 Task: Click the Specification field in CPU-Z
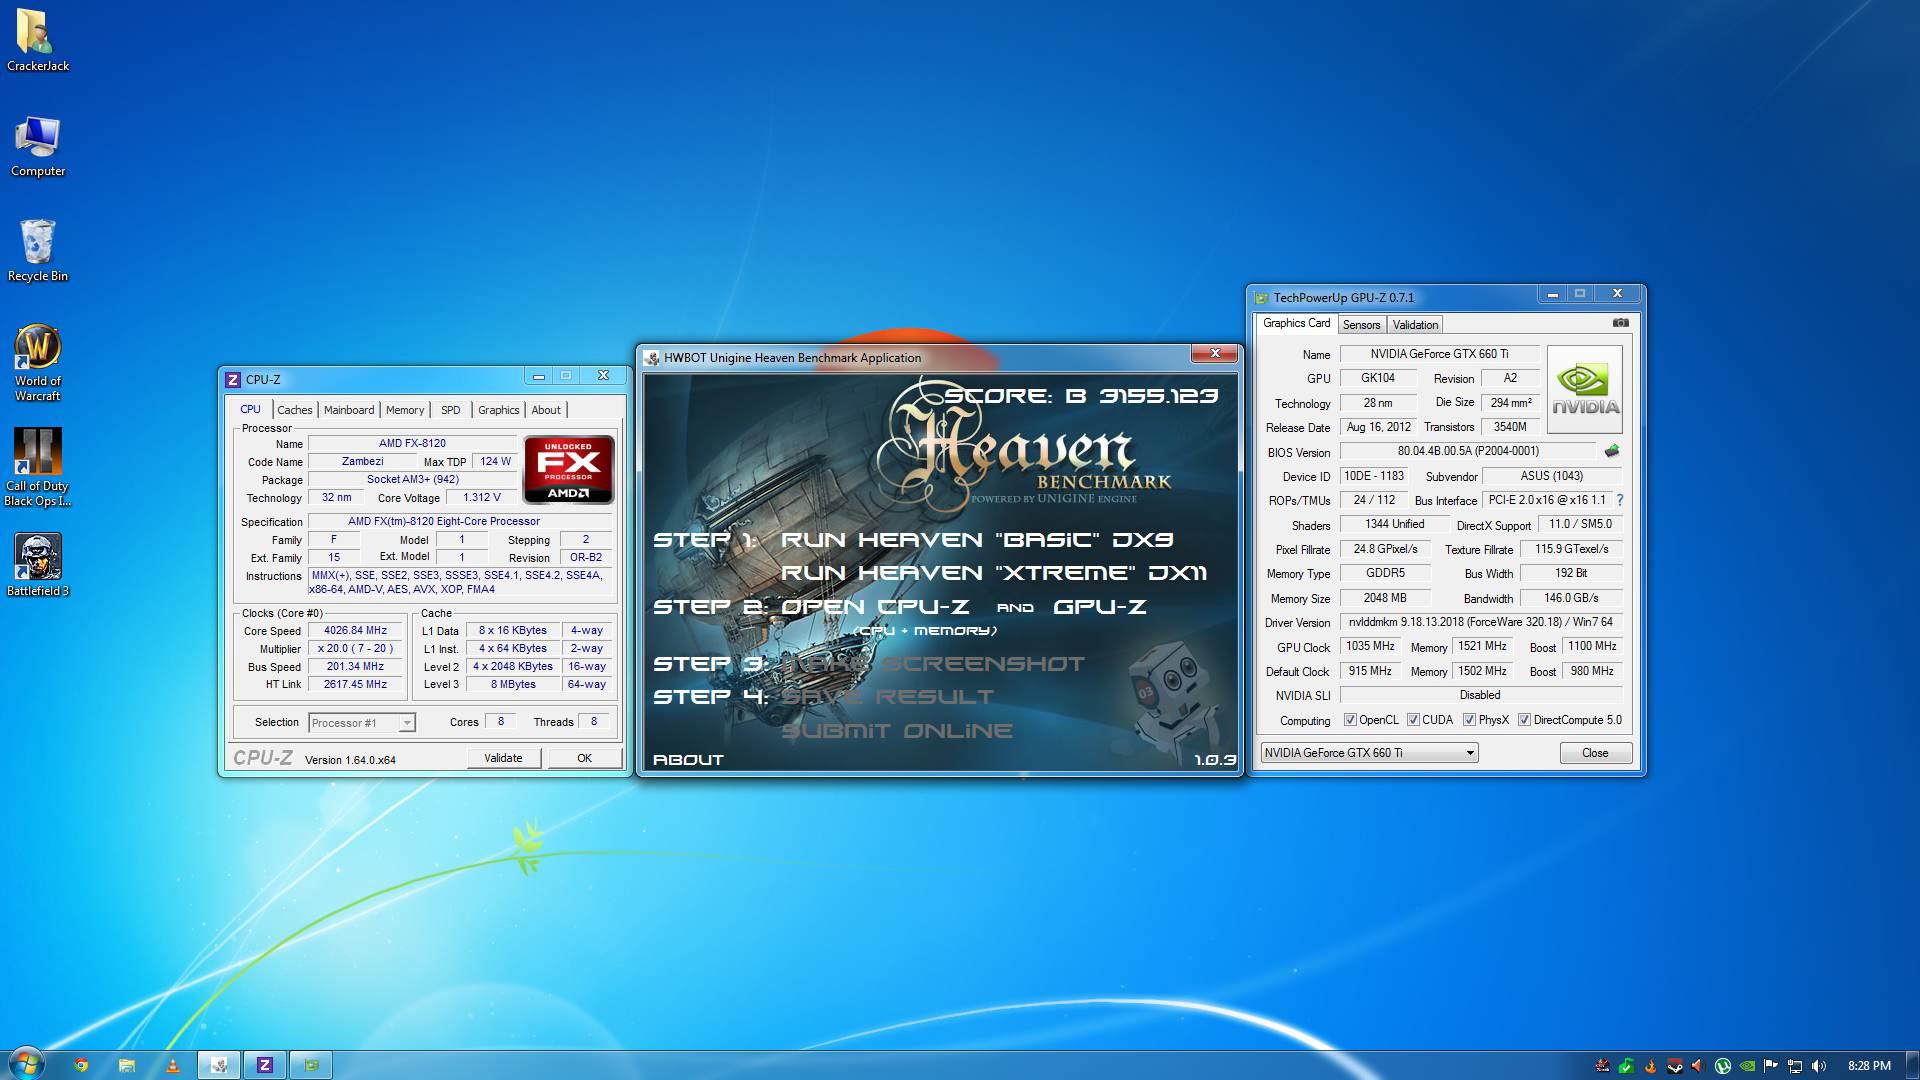(x=461, y=522)
